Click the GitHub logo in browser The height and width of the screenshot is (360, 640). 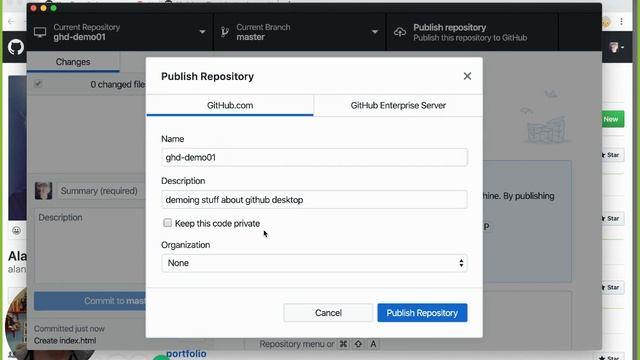16,47
